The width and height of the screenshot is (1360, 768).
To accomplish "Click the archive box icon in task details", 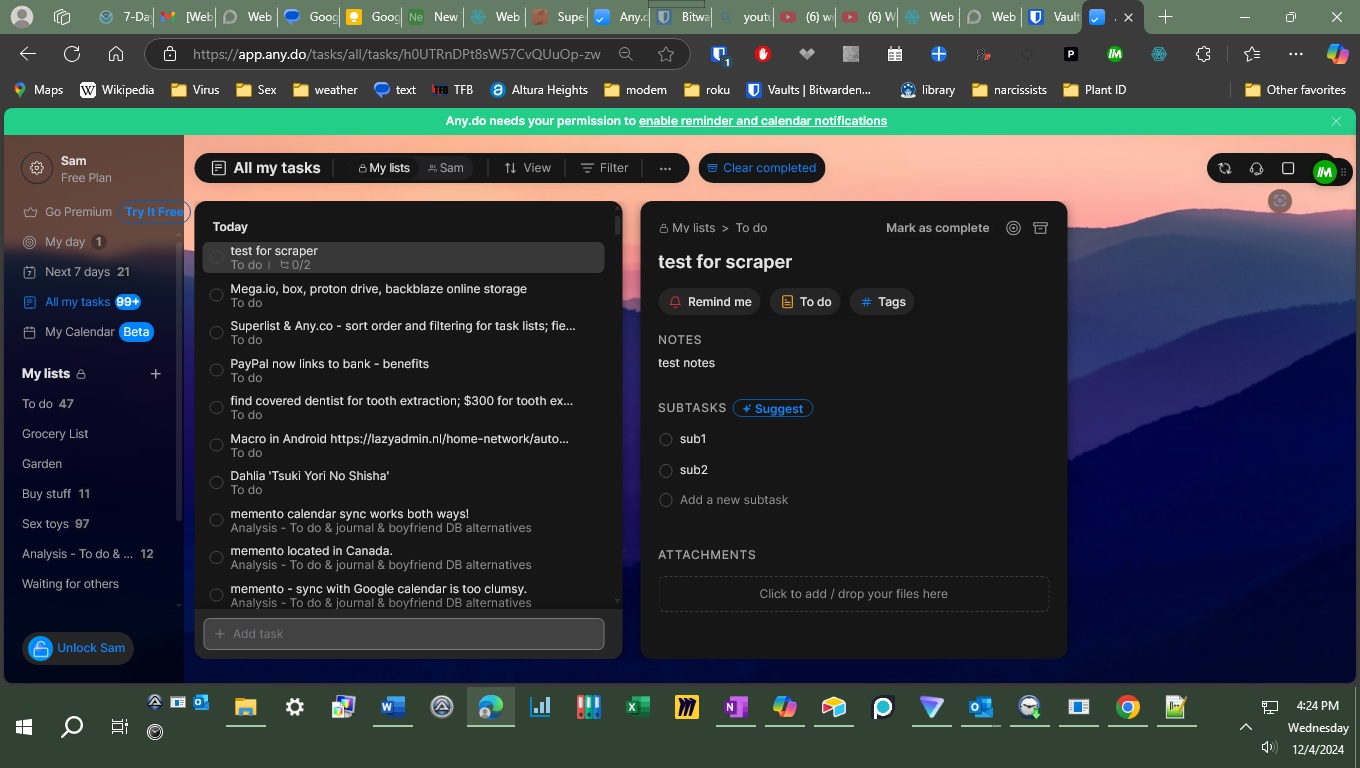I will 1040,228.
